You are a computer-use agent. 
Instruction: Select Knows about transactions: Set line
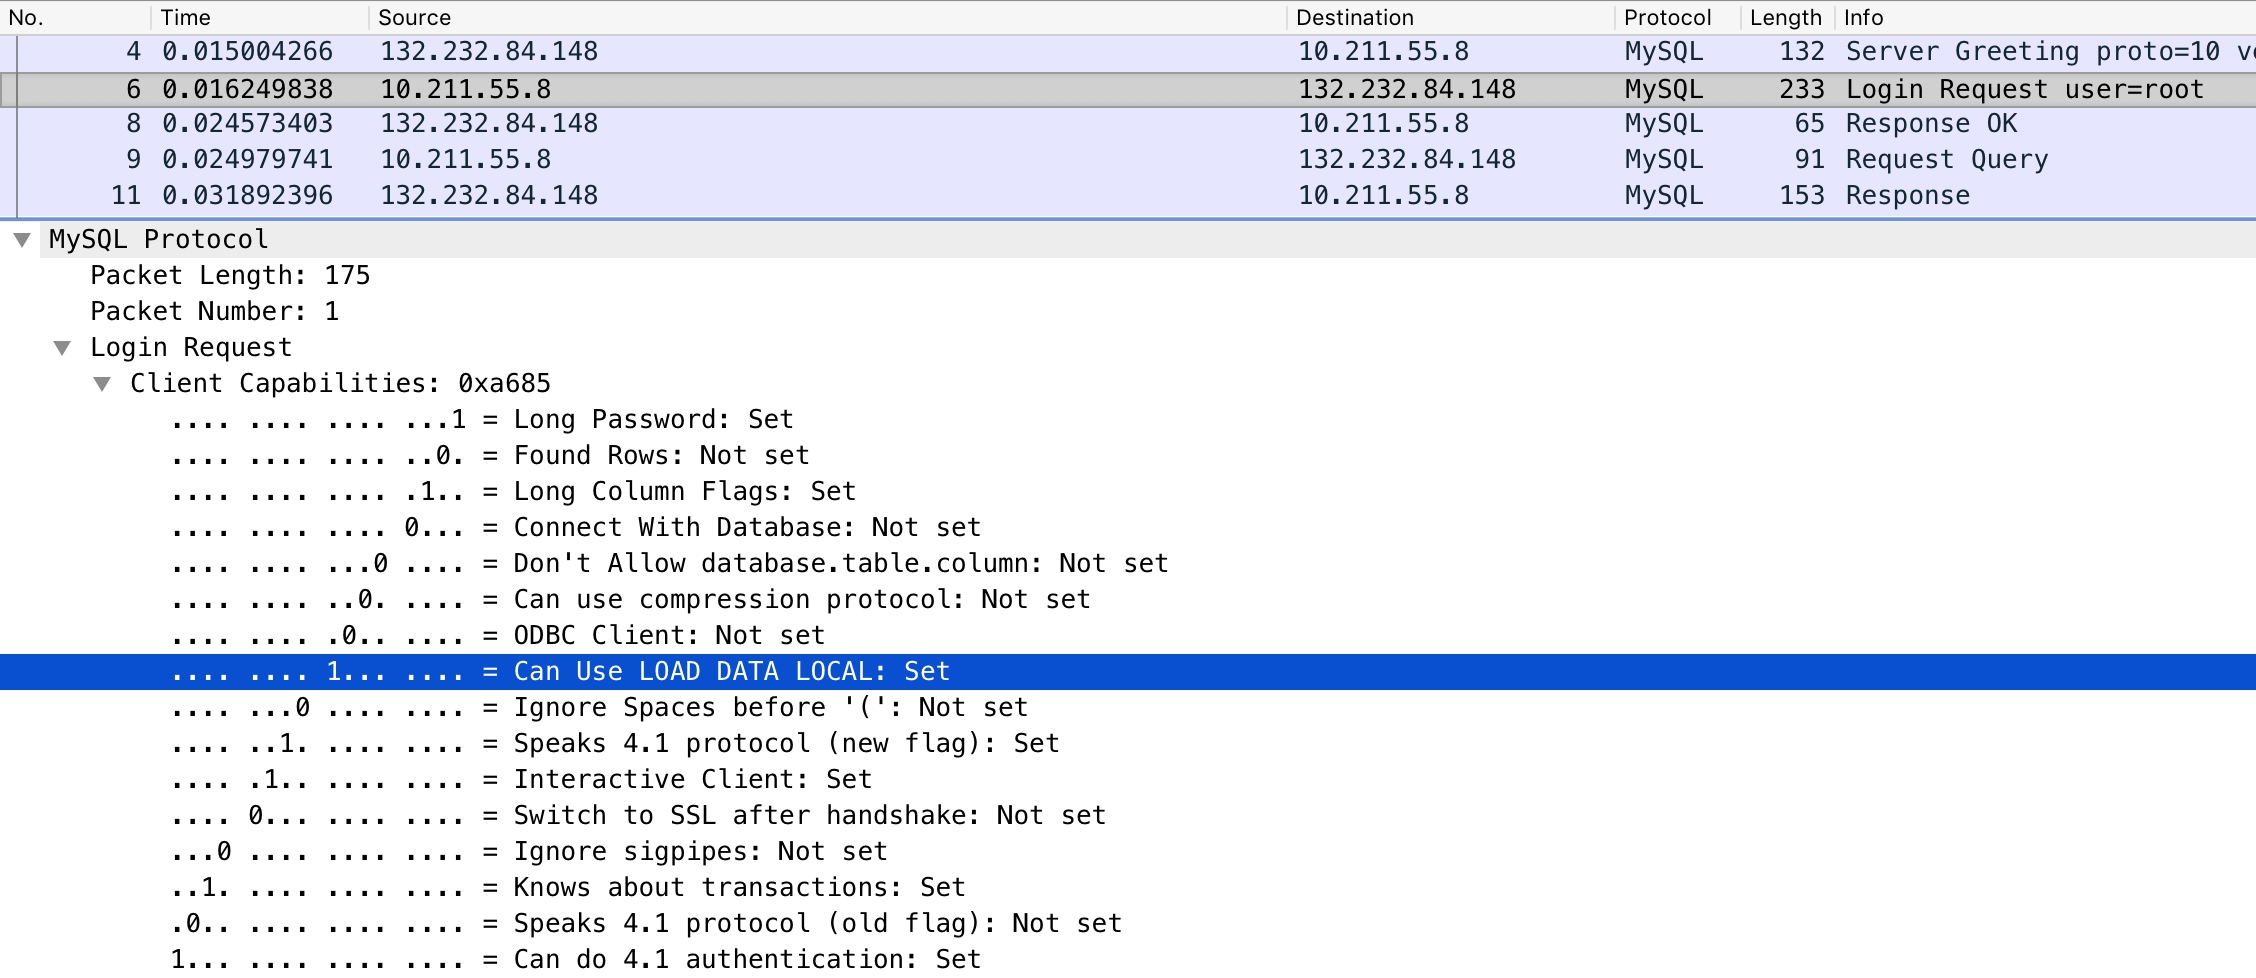(x=568, y=888)
